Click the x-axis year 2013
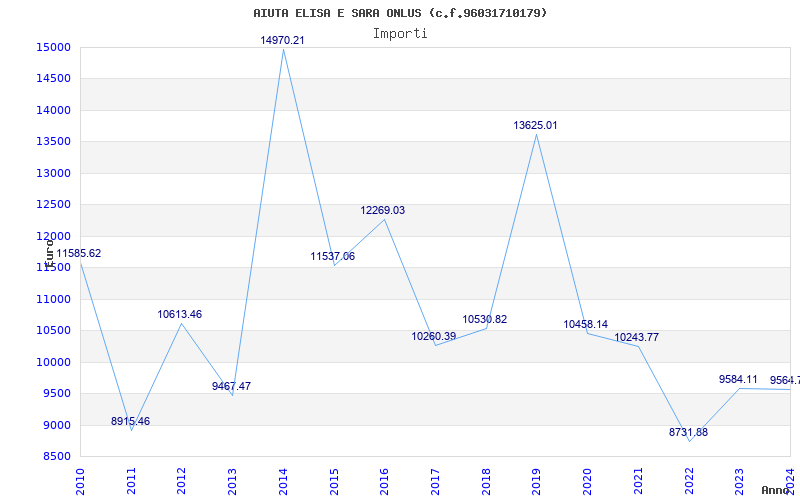This screenshot has height=500, width=800. [232, 481]
